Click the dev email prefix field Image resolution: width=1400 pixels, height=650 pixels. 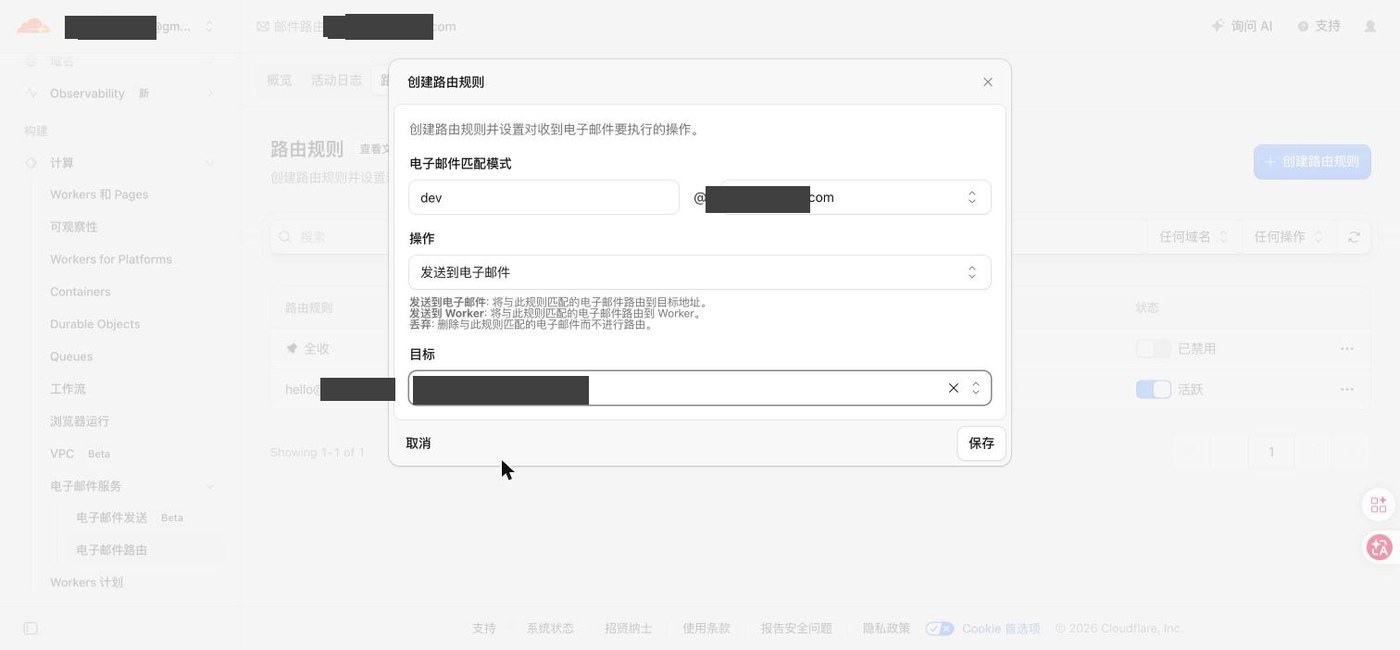(x=544, y=197)
